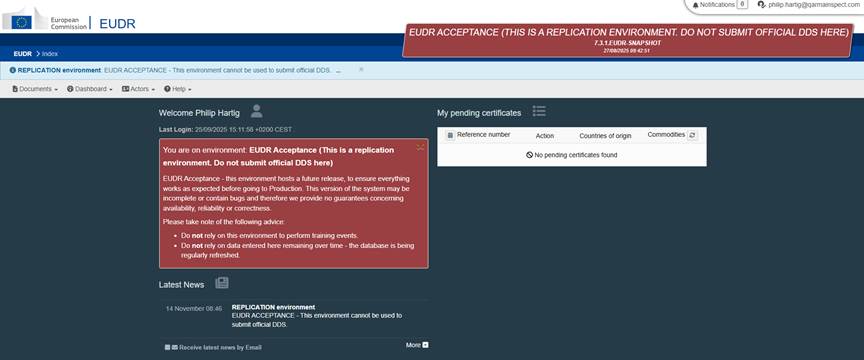Click the envelope icon by email subscription
Image resolution: width=864 pixels, height=360 pixels.
click(x=175, y=347)
